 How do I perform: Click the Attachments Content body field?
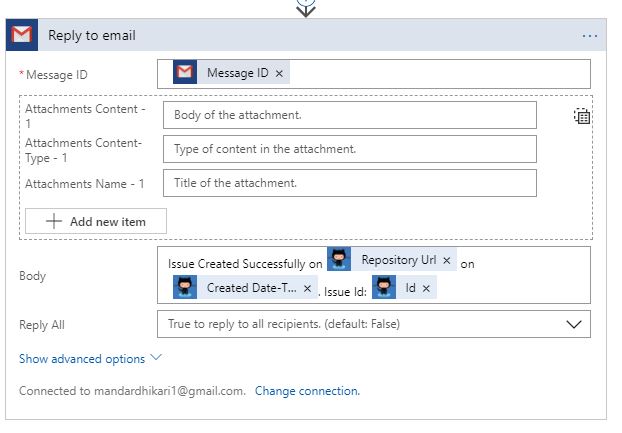[x=350, y=115]
